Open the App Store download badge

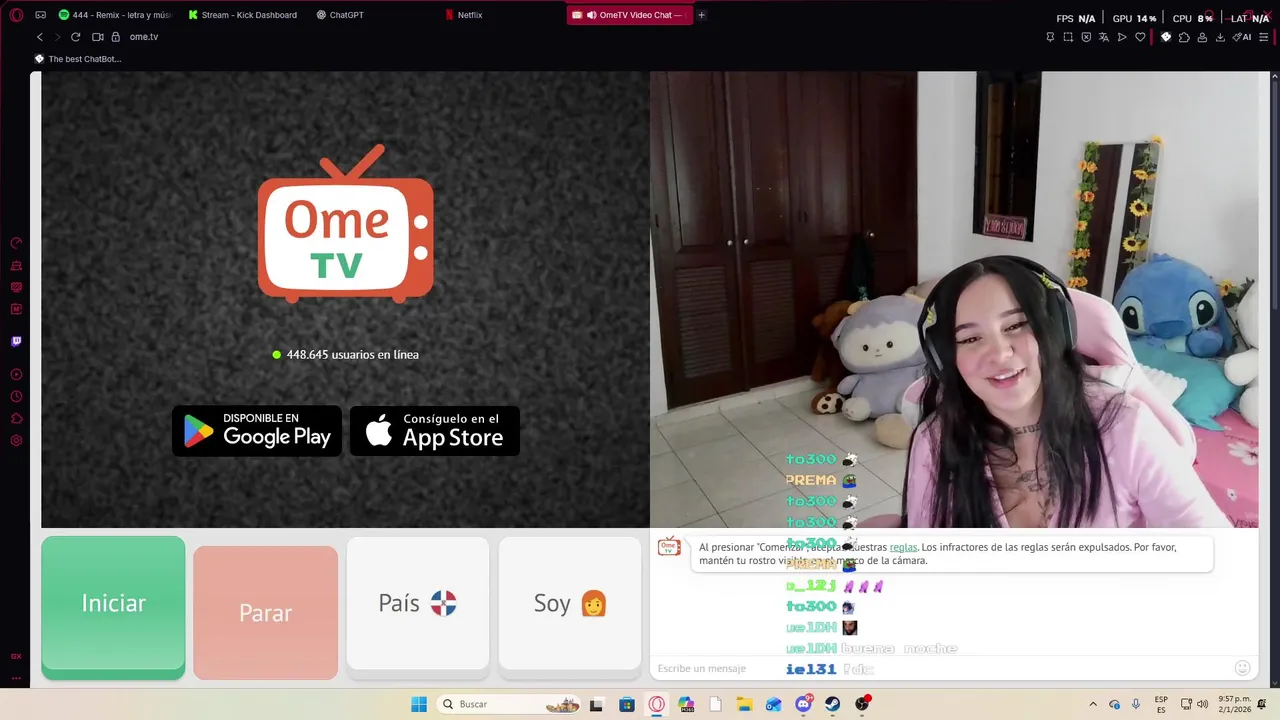point(434,431)
